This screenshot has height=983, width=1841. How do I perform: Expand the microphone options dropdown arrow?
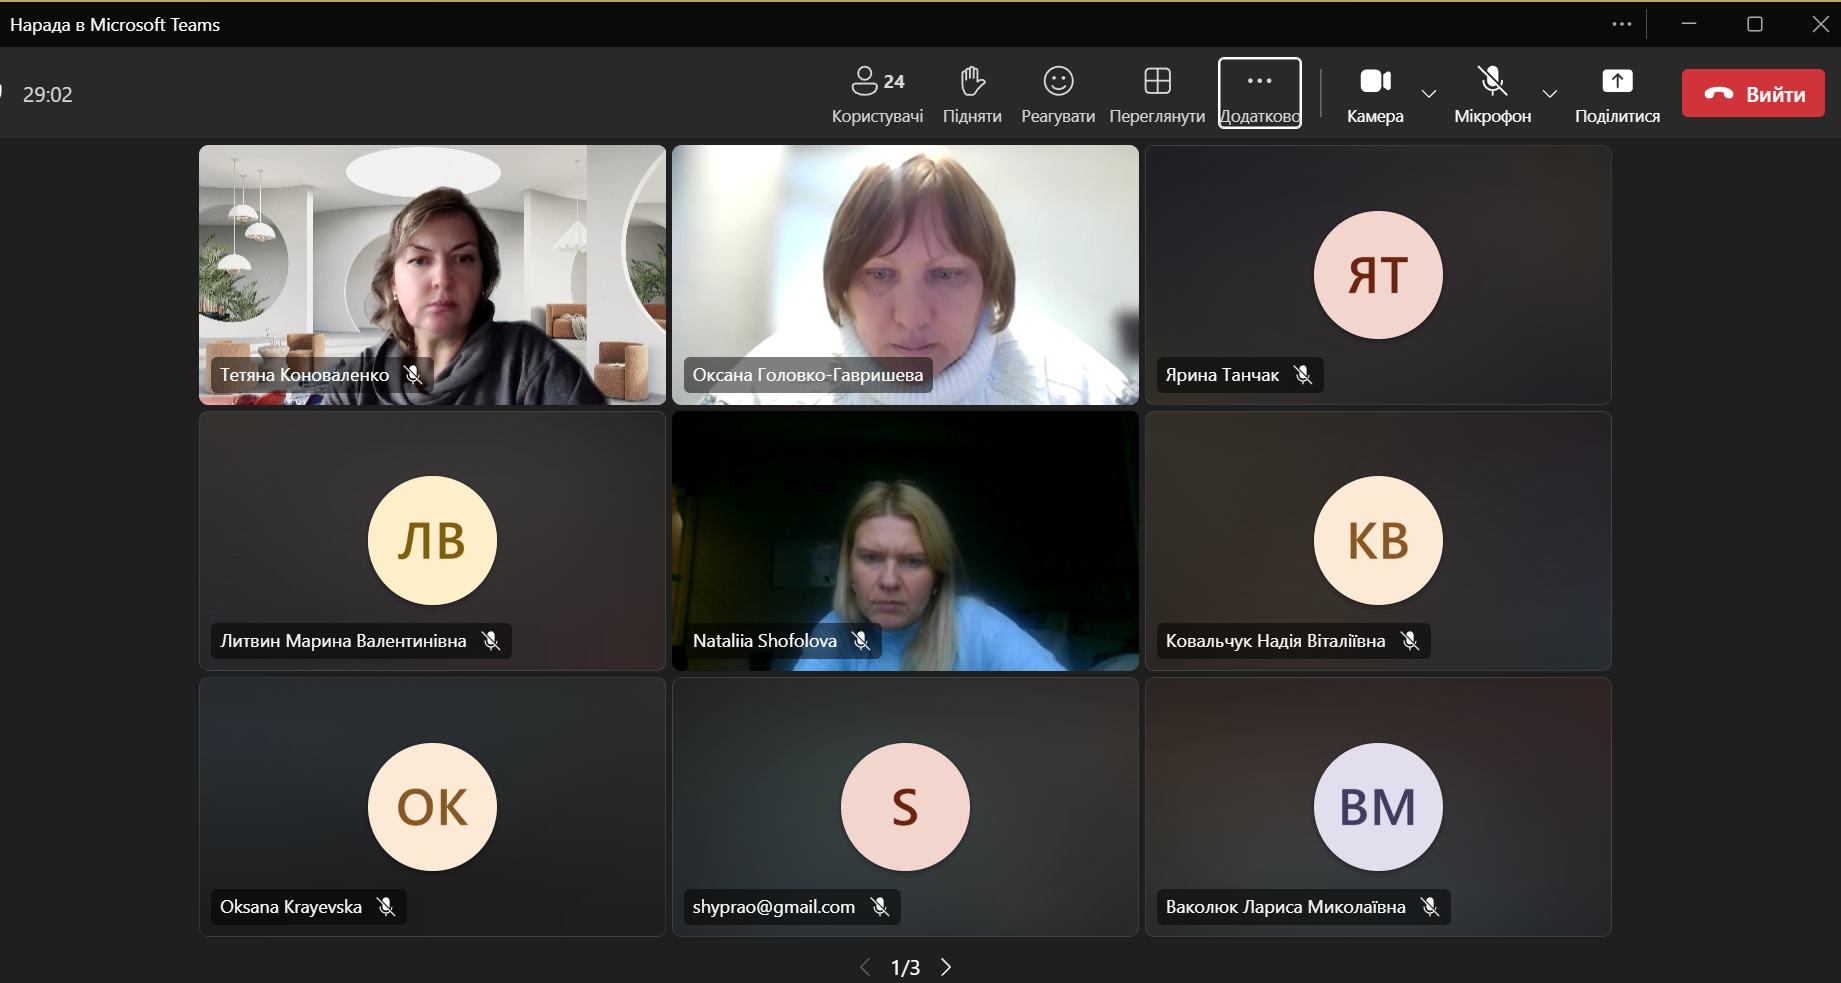point(1550,94)
